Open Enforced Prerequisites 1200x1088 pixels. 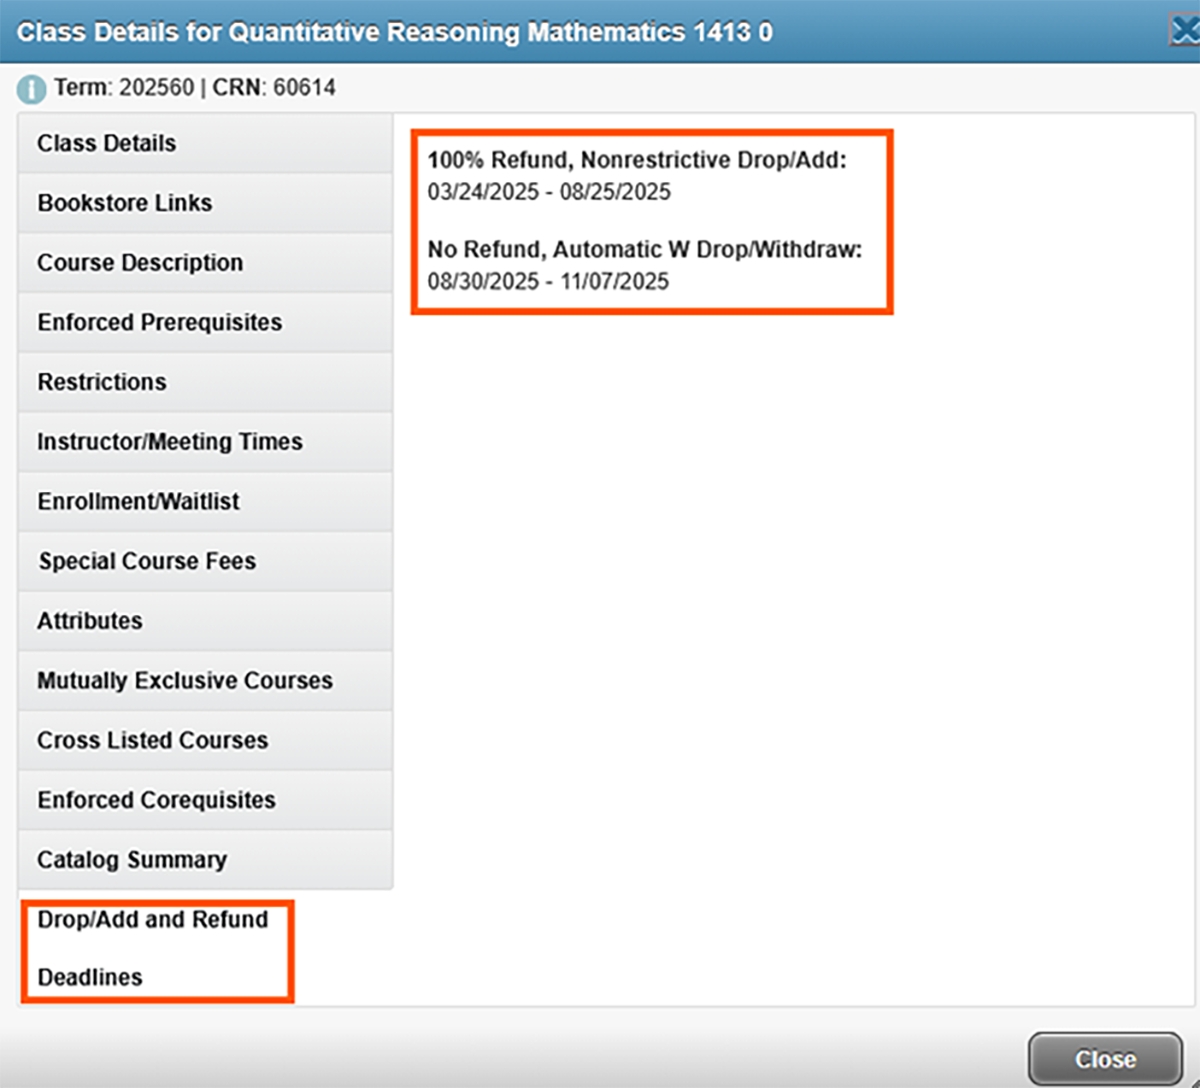pos(160,322)
